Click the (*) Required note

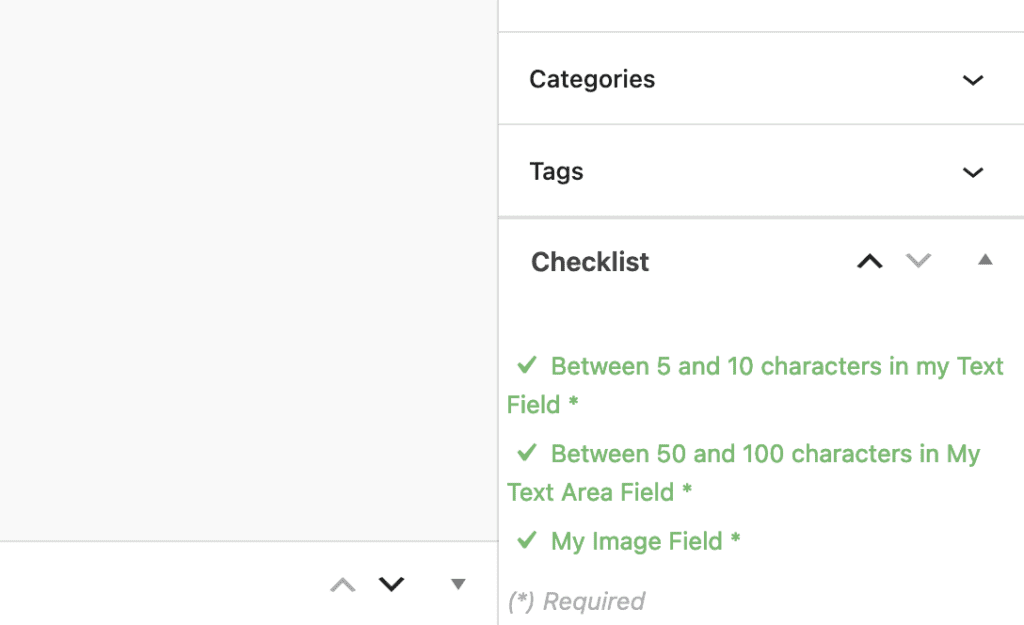(576, 601)
